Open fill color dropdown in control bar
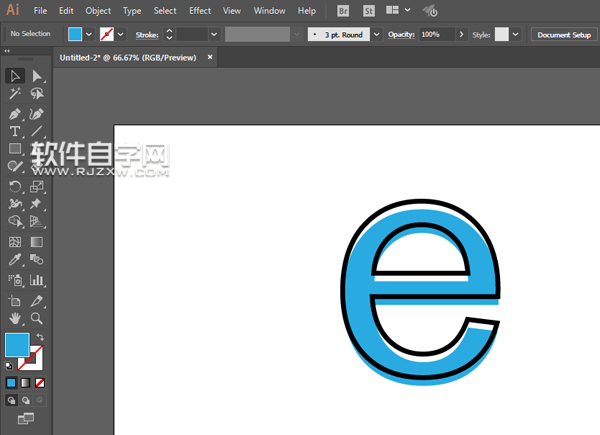 pos(89,34)
